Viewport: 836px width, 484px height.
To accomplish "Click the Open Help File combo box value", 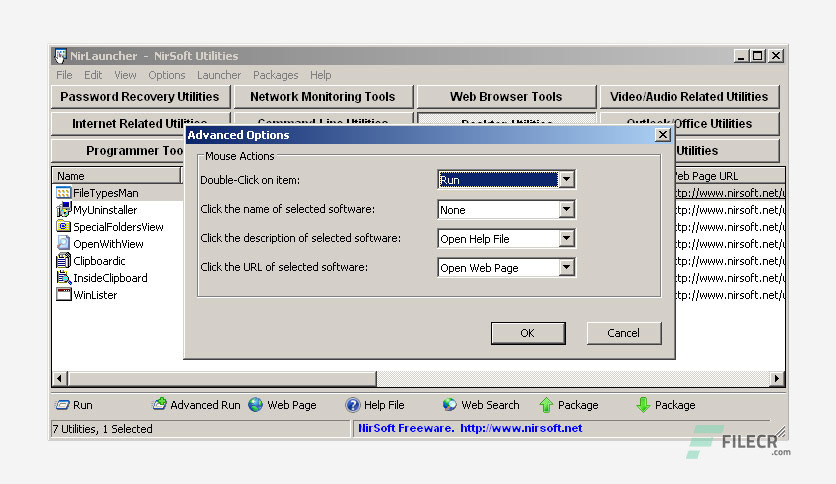I will pyautogui.click(x=475, y=239).
